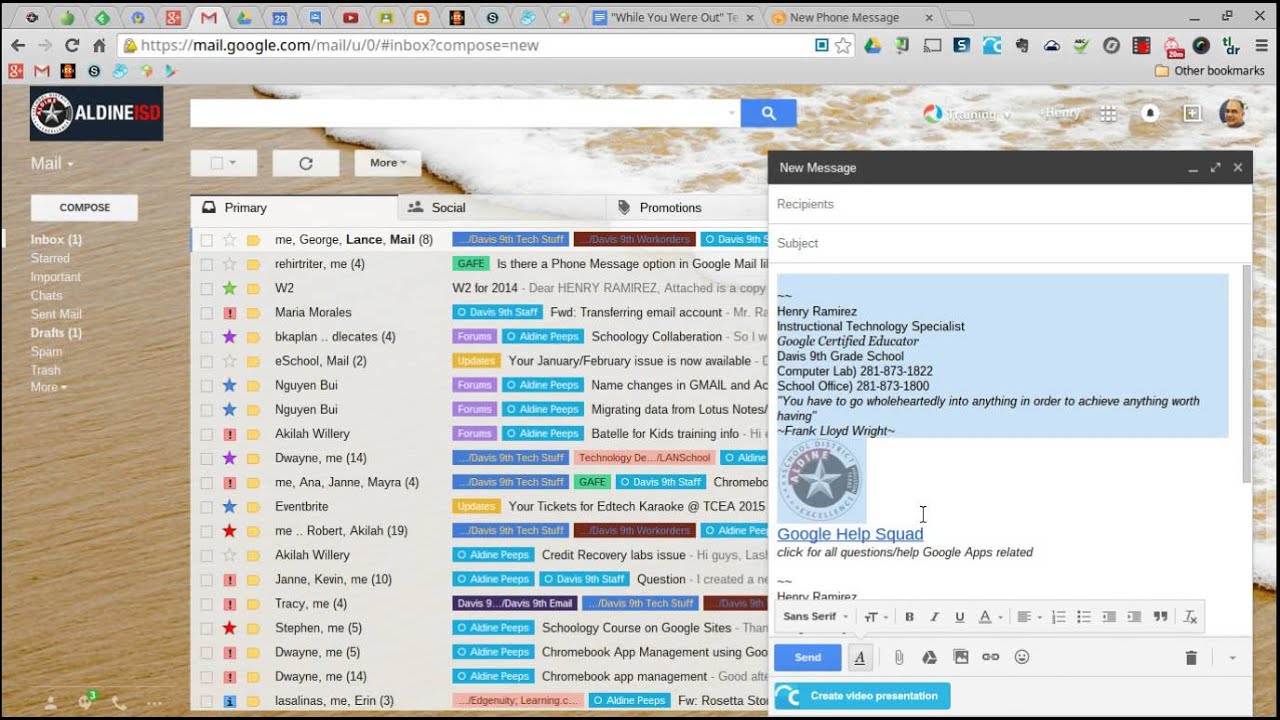Bookmark this page with star icon

coord(843,45)
